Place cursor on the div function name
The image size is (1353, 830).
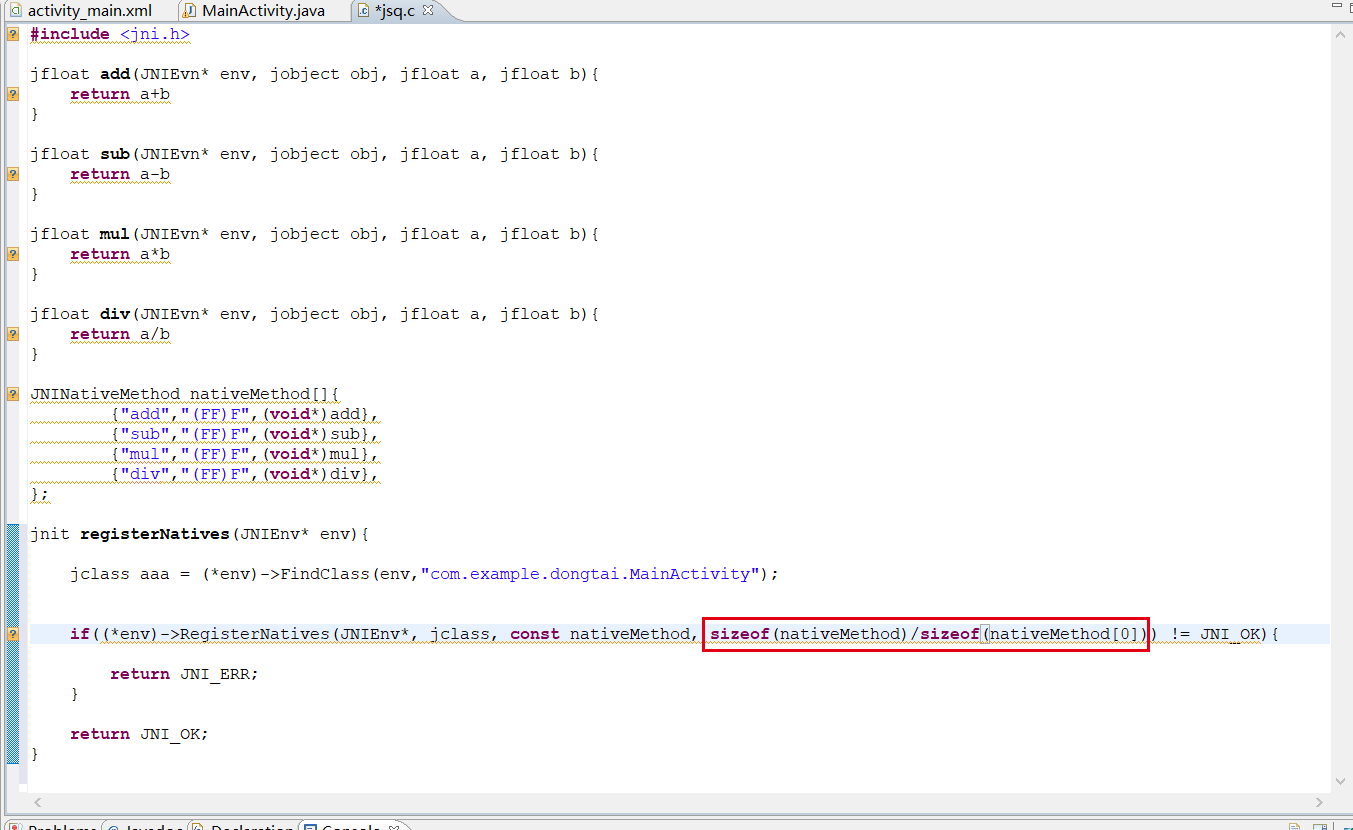click(115, 314)
